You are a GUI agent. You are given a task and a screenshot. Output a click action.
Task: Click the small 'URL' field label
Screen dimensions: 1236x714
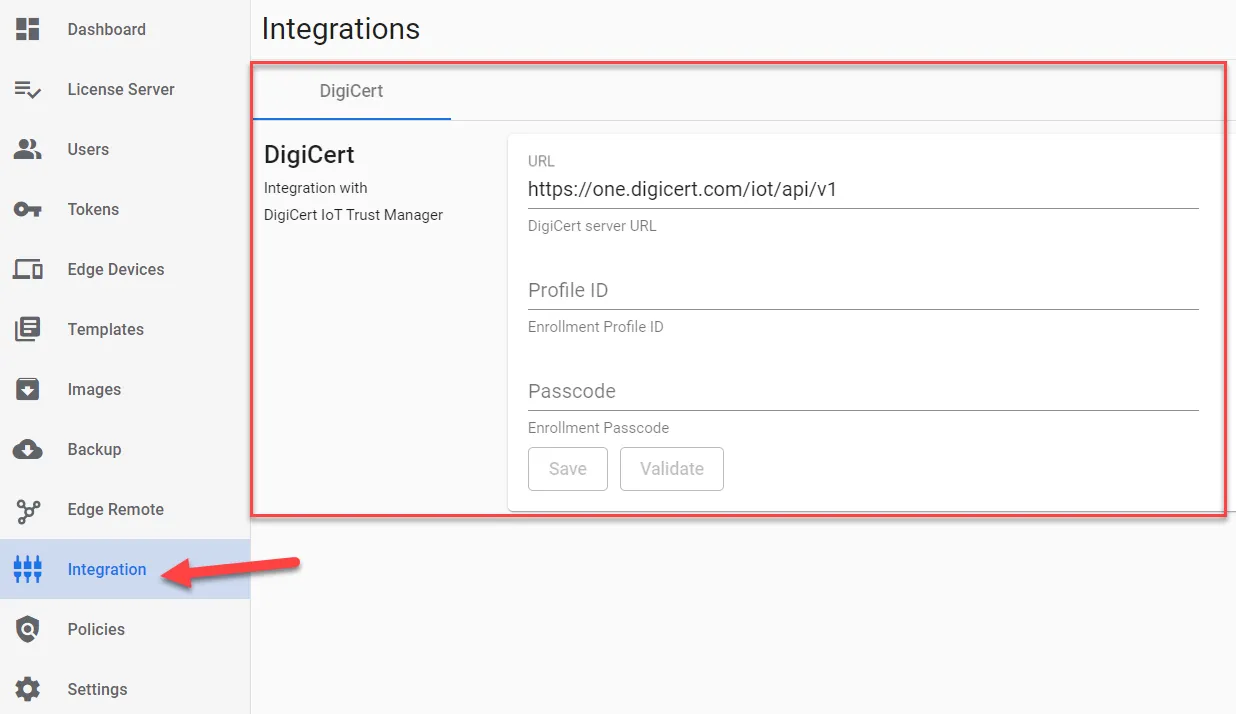click(x=541, y=161)
